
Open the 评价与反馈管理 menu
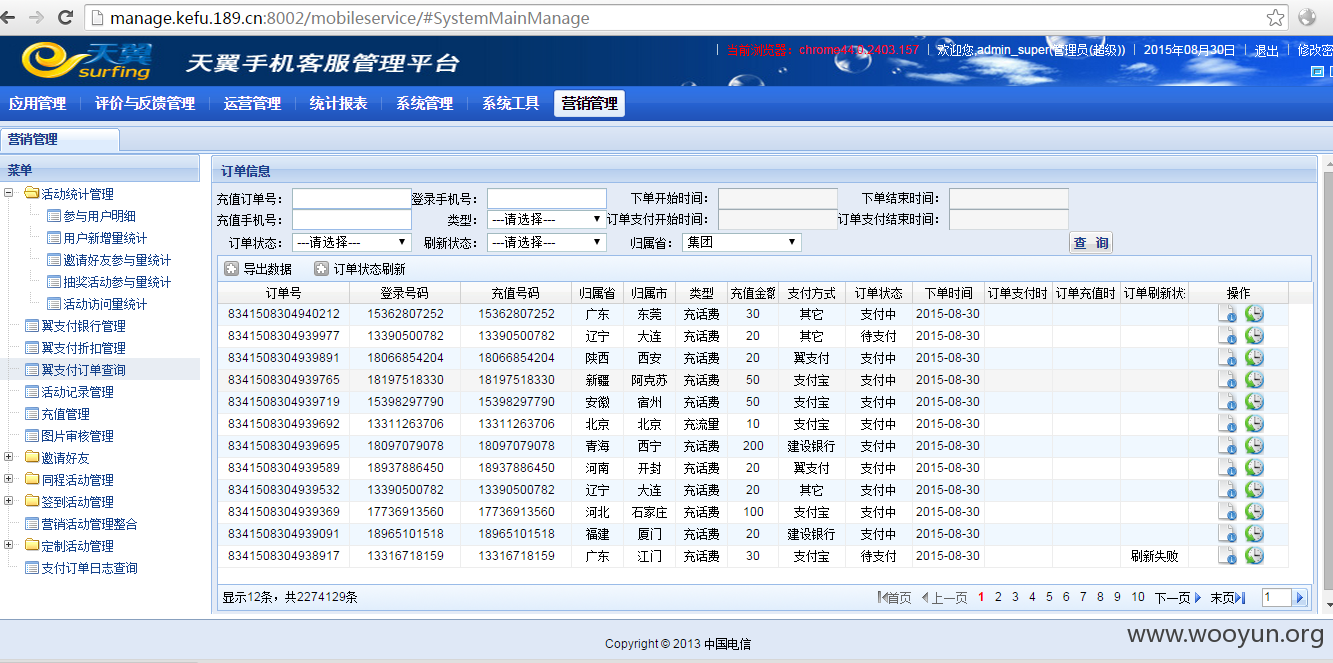pyautogui.click(x=145, y=104)
